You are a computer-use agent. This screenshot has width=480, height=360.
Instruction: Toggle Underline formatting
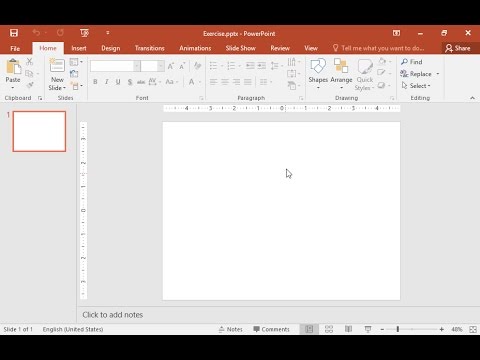point(118,82)
